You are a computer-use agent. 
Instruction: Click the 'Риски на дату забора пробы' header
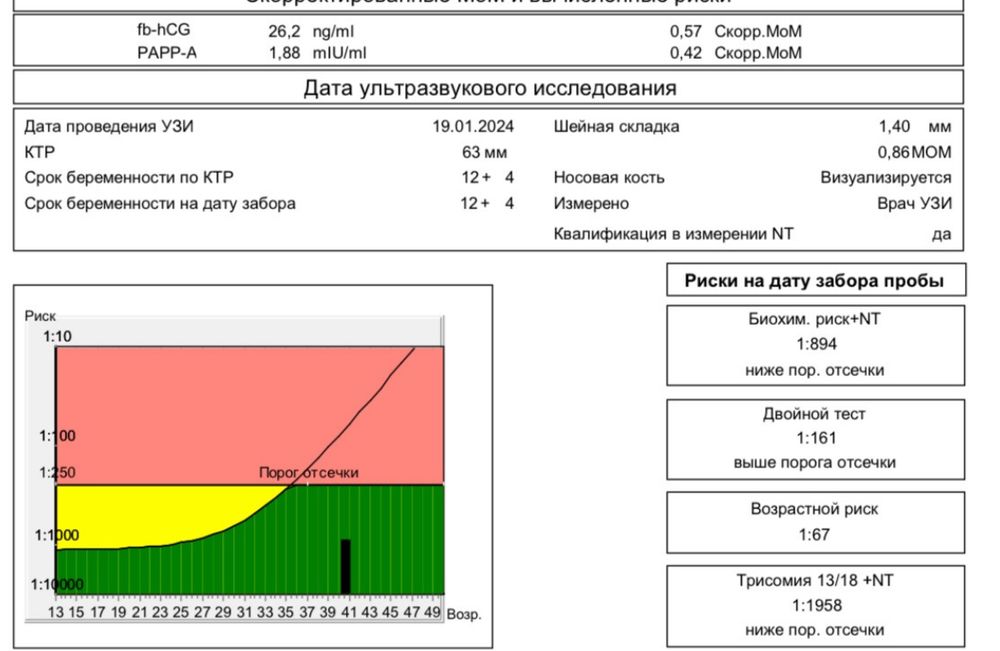click(816, 280)
